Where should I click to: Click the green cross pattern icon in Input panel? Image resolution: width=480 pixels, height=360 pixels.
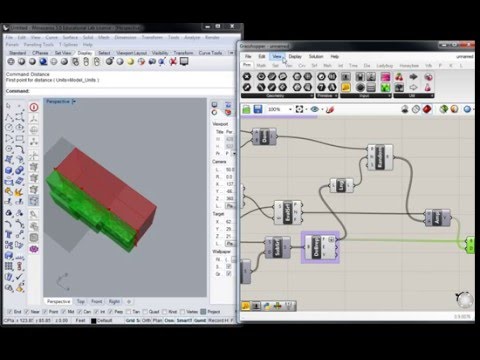click(x=385, y=88)
